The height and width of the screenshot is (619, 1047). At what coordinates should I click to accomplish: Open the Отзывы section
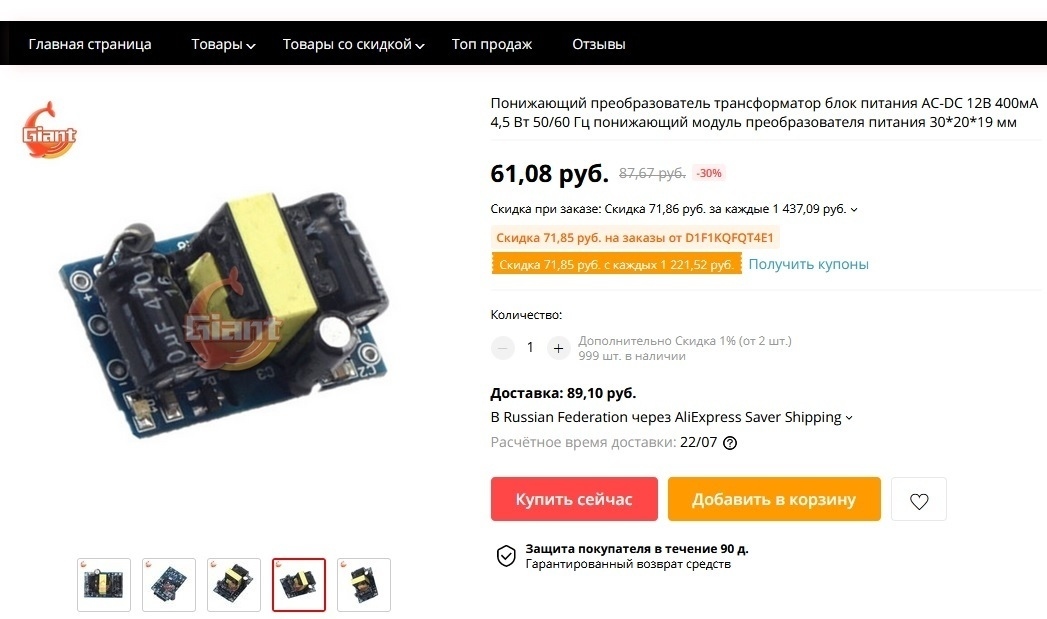point(598,45)
